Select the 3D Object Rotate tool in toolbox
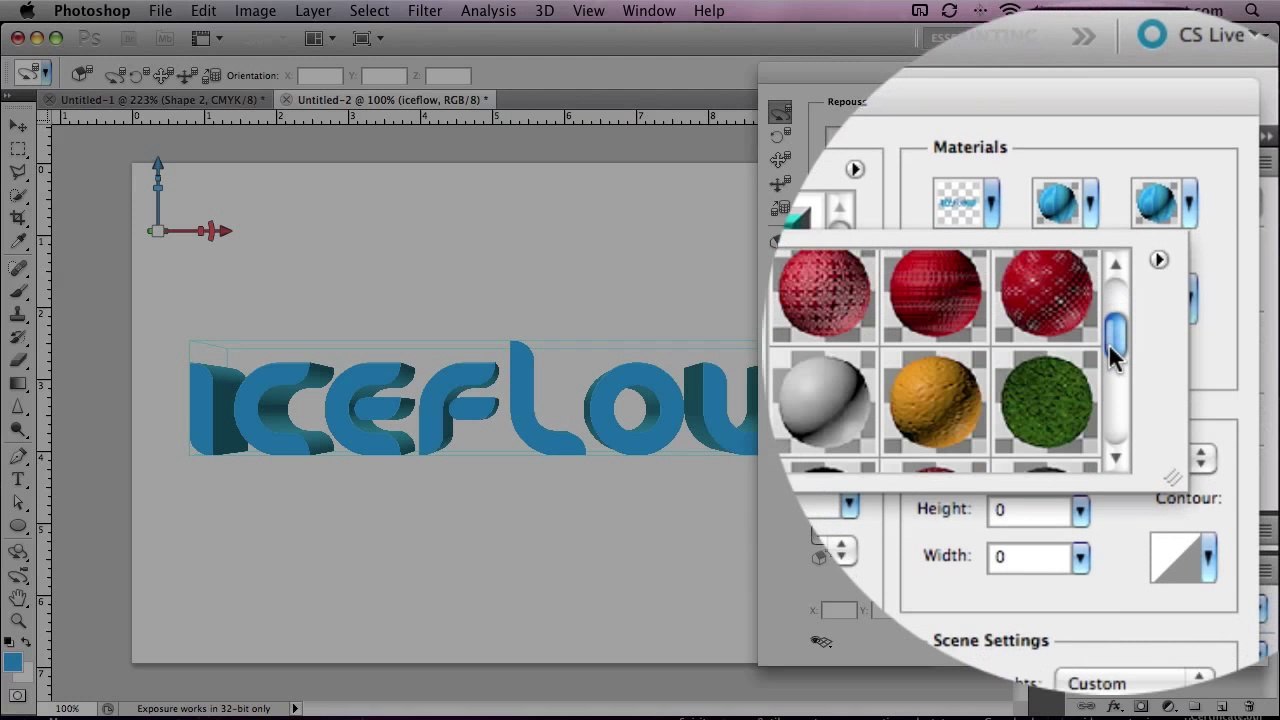This screenshot has width=1280, height=720. point(18,552)
